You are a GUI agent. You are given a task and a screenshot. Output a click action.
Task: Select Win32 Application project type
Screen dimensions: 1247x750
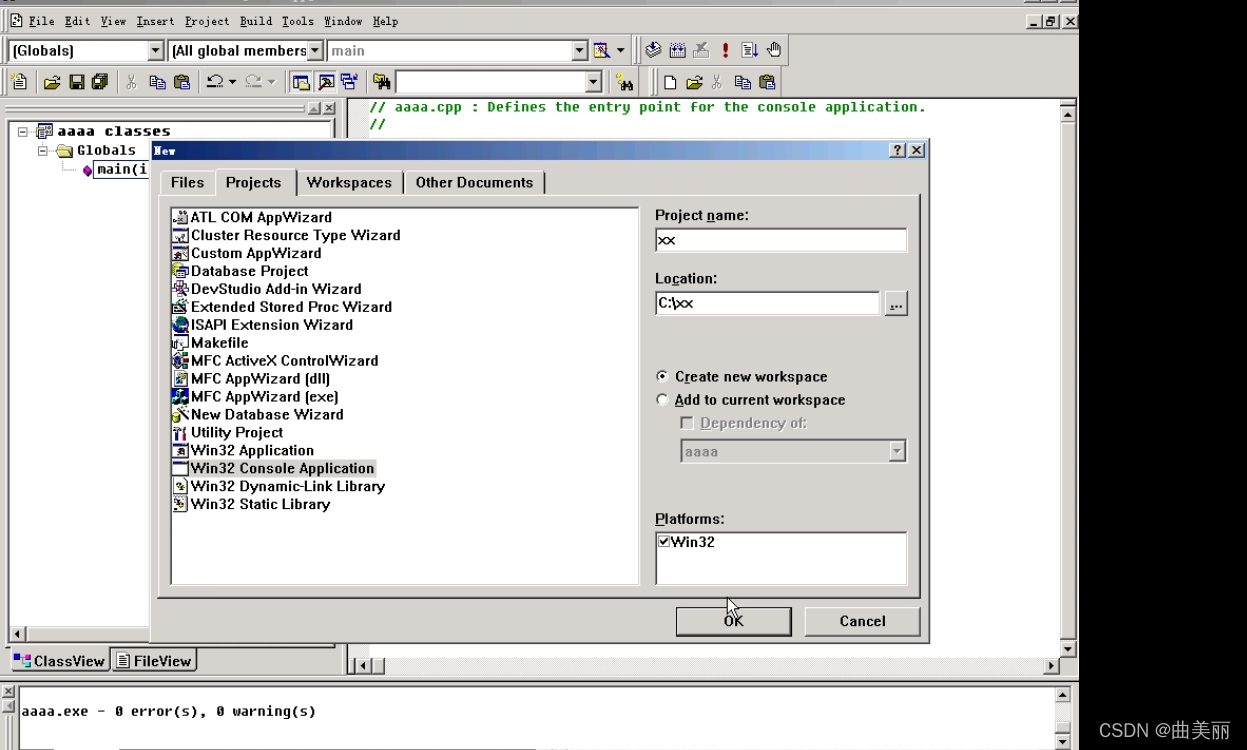pos(244,451)
